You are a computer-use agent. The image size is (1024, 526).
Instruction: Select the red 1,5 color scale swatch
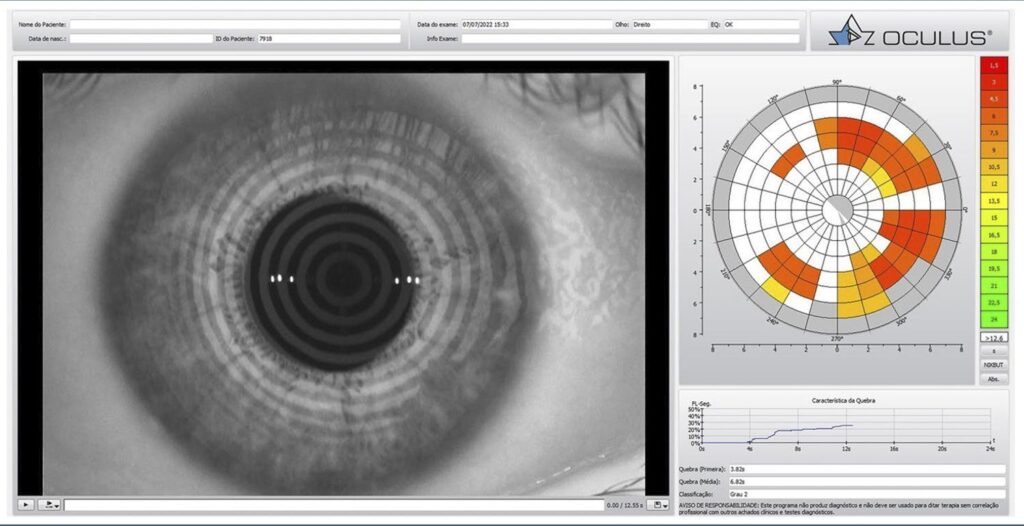pyautogui.click(x=994, y=65)
